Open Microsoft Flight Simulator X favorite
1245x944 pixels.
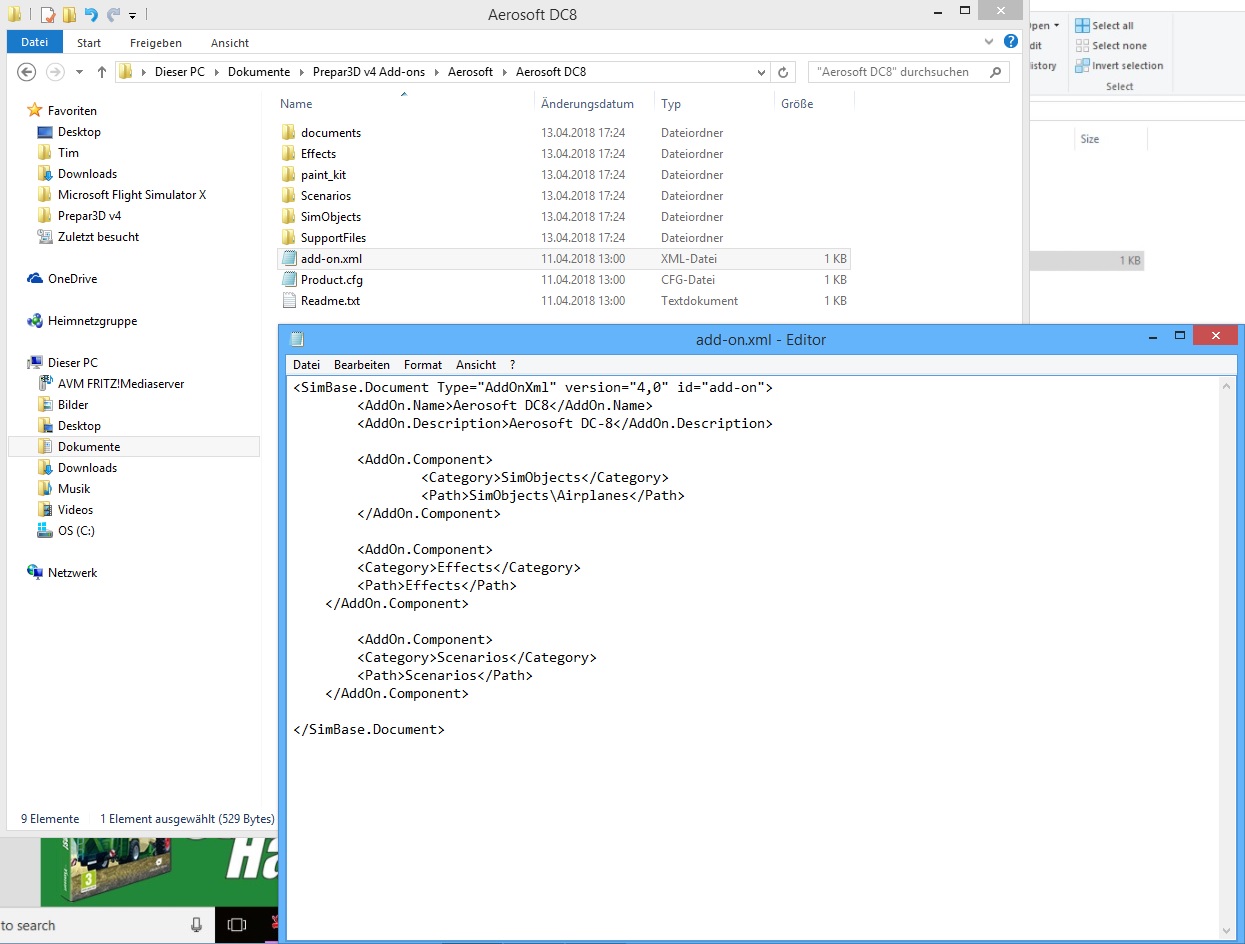(x=132, y=195)
